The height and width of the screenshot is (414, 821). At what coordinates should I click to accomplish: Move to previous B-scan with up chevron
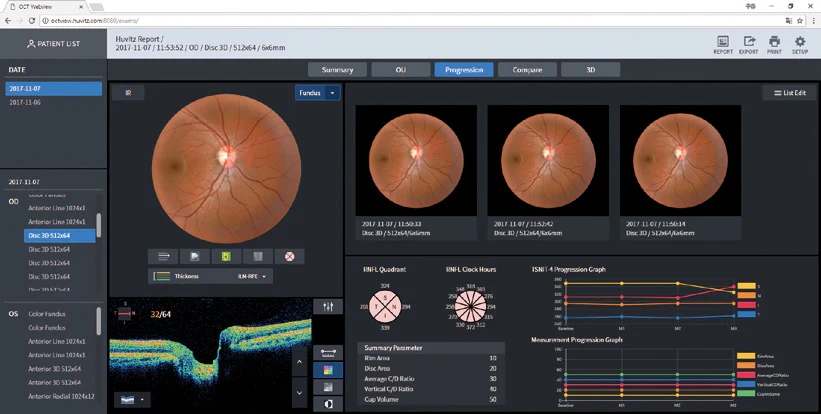pyautogui.click(x=299, y=361)
